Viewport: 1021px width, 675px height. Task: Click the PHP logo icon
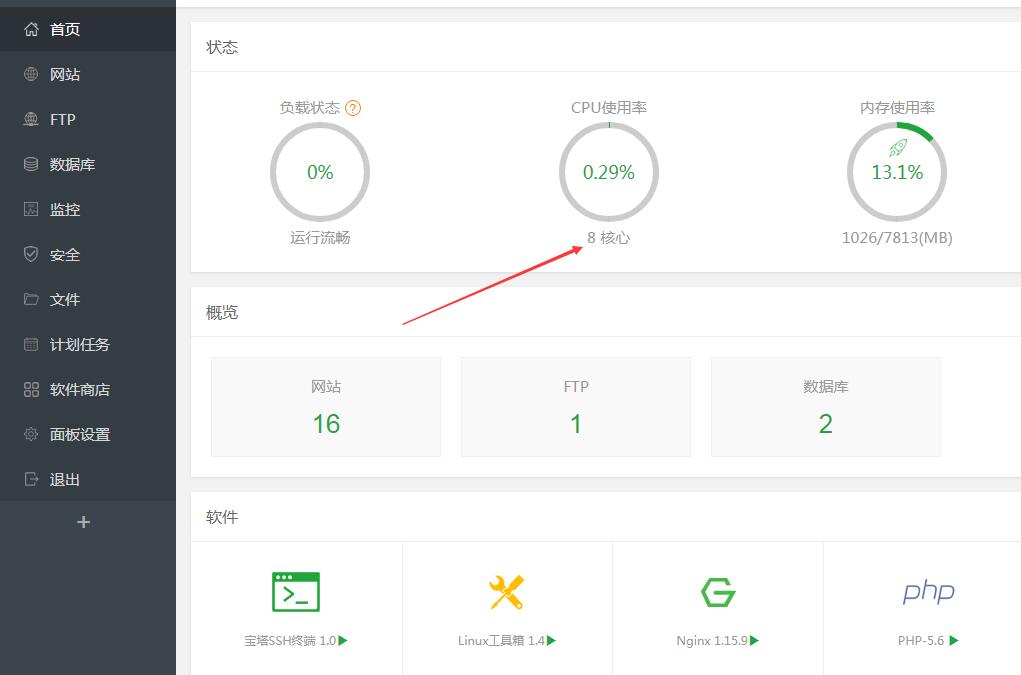928,592
